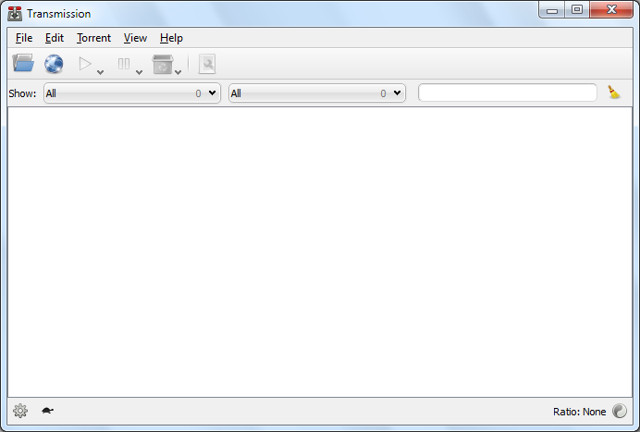Click the network status icon beside Ratio
The width and height of the screenshot is (640, 432).
coord(620,411)
